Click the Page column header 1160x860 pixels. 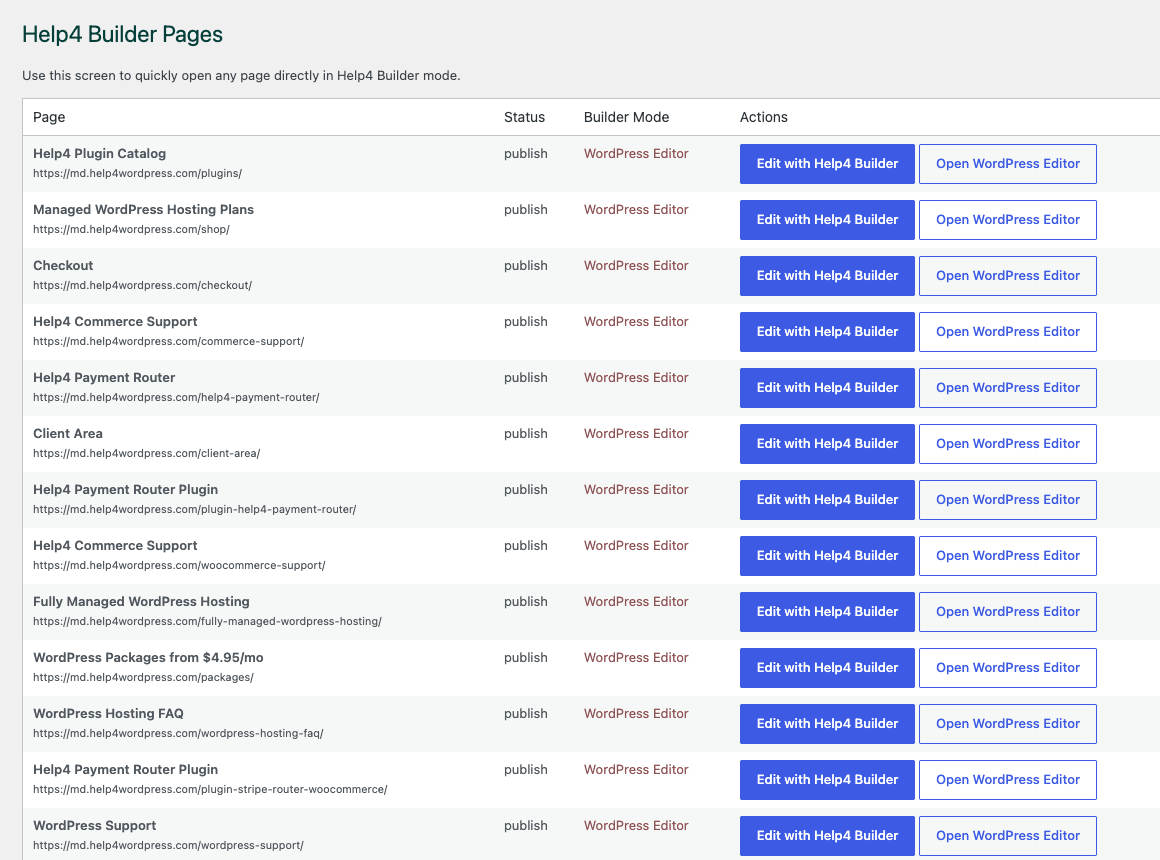tap(49, 117)
